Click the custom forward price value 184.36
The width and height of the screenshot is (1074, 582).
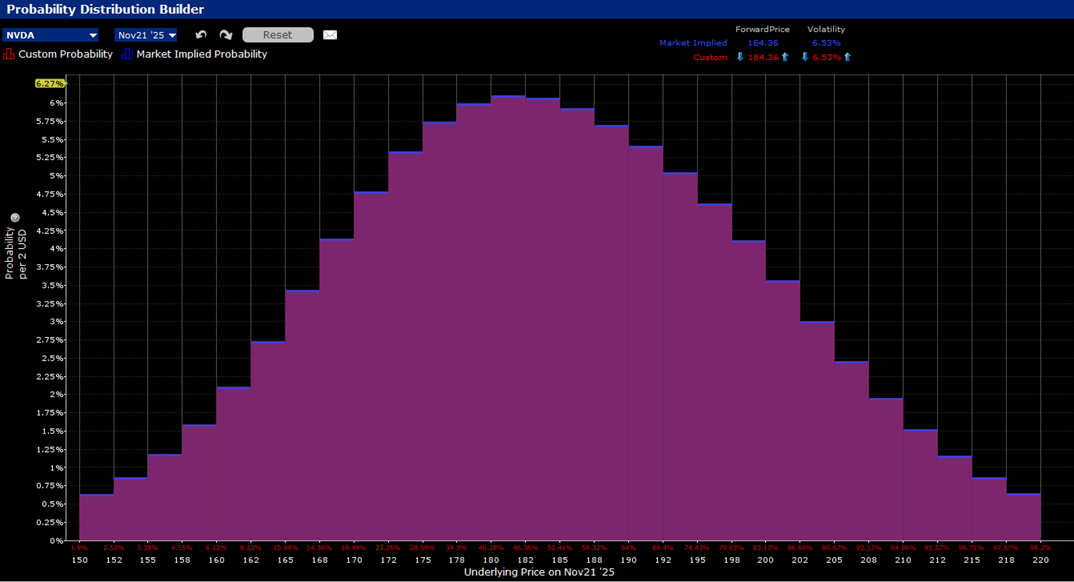tap(763, 57)
